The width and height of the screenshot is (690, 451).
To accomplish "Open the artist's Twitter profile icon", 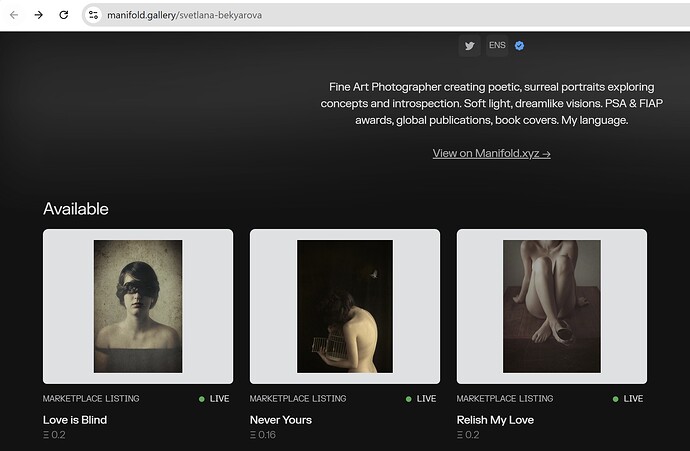I will point(469,45).
